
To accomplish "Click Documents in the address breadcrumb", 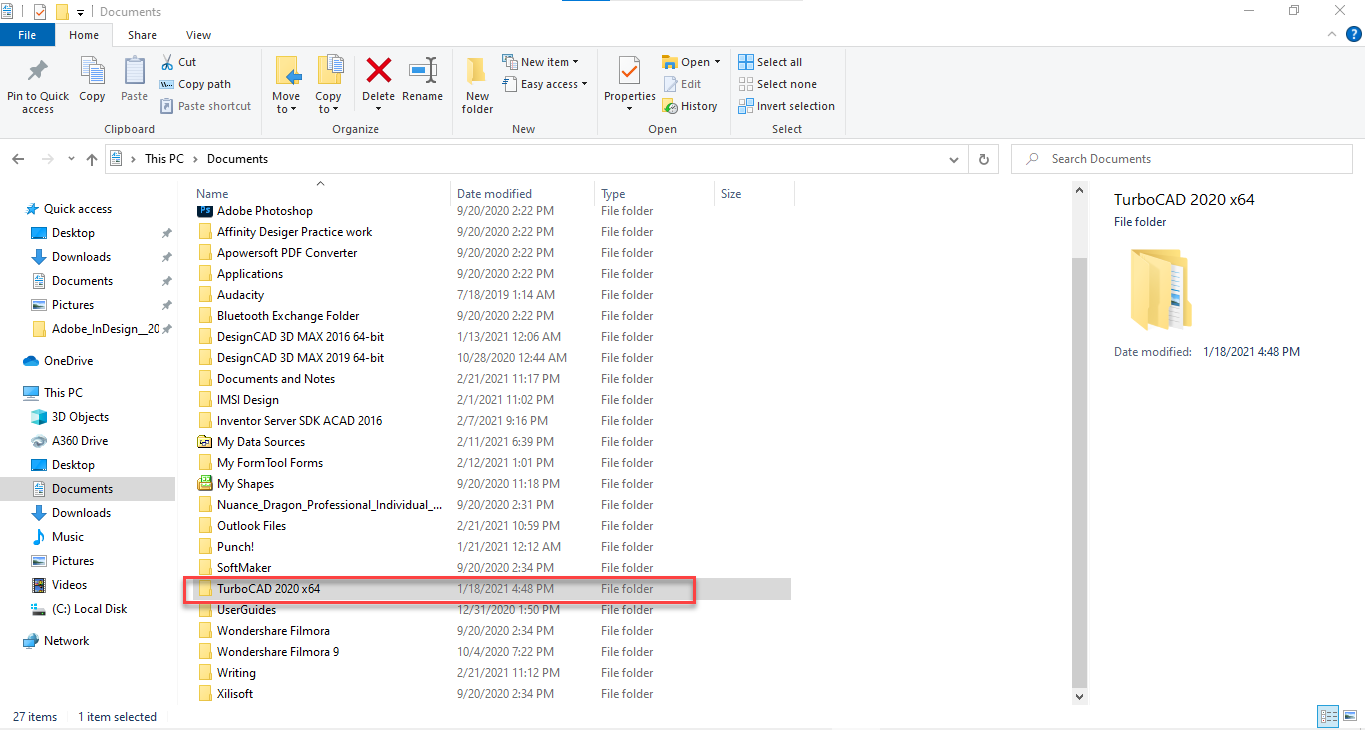I will coord(237,159).
